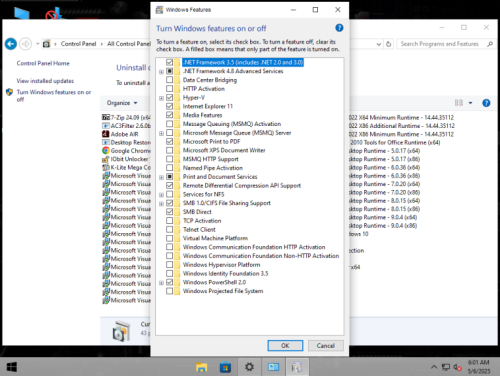This screenshot has width=500, height=376.
Task: Enable TCP Activation checkbox
Action: point(170,221)
